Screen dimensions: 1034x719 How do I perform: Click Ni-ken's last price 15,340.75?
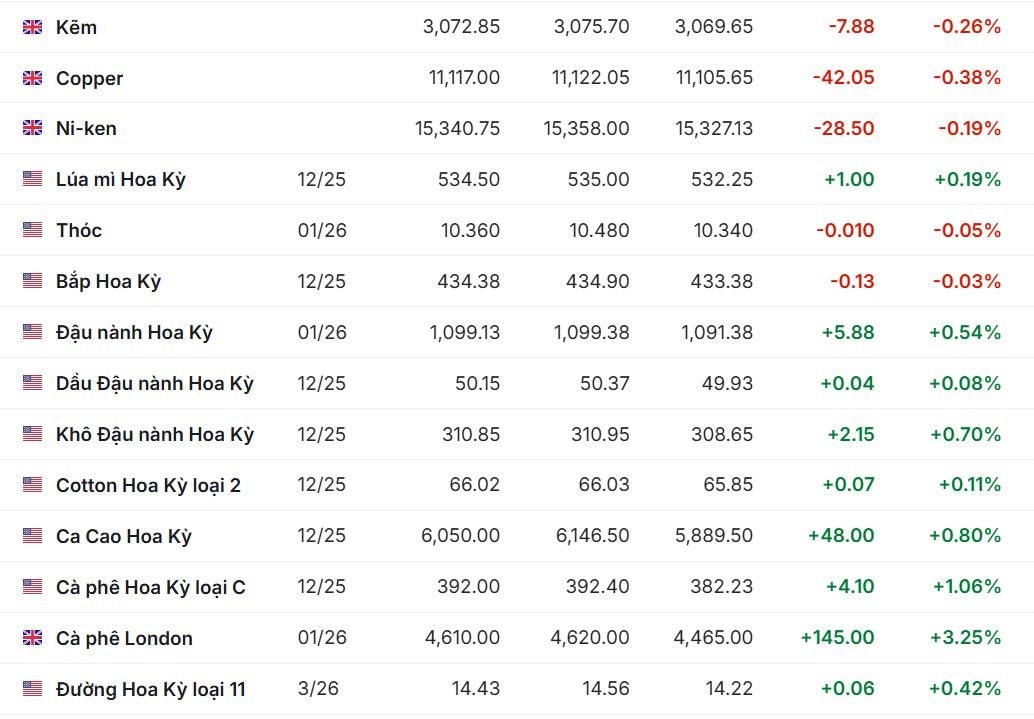[x=457, y=128]
